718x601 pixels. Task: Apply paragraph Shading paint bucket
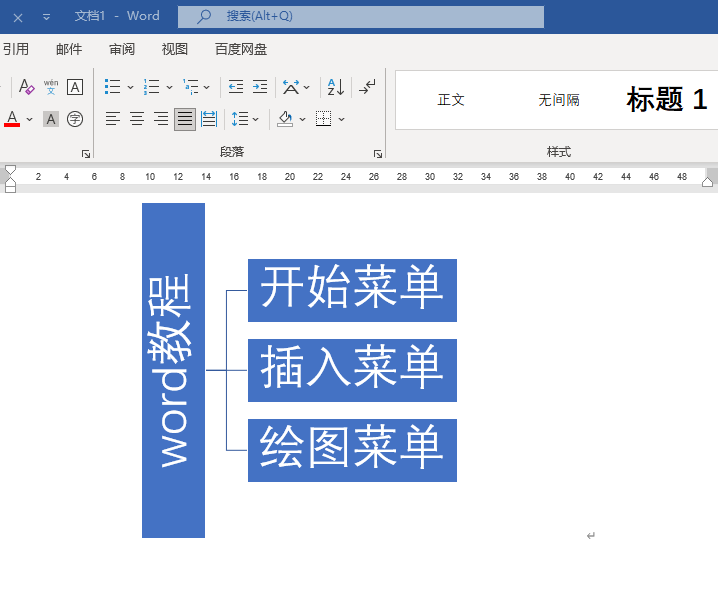click(x=285, y=119)
